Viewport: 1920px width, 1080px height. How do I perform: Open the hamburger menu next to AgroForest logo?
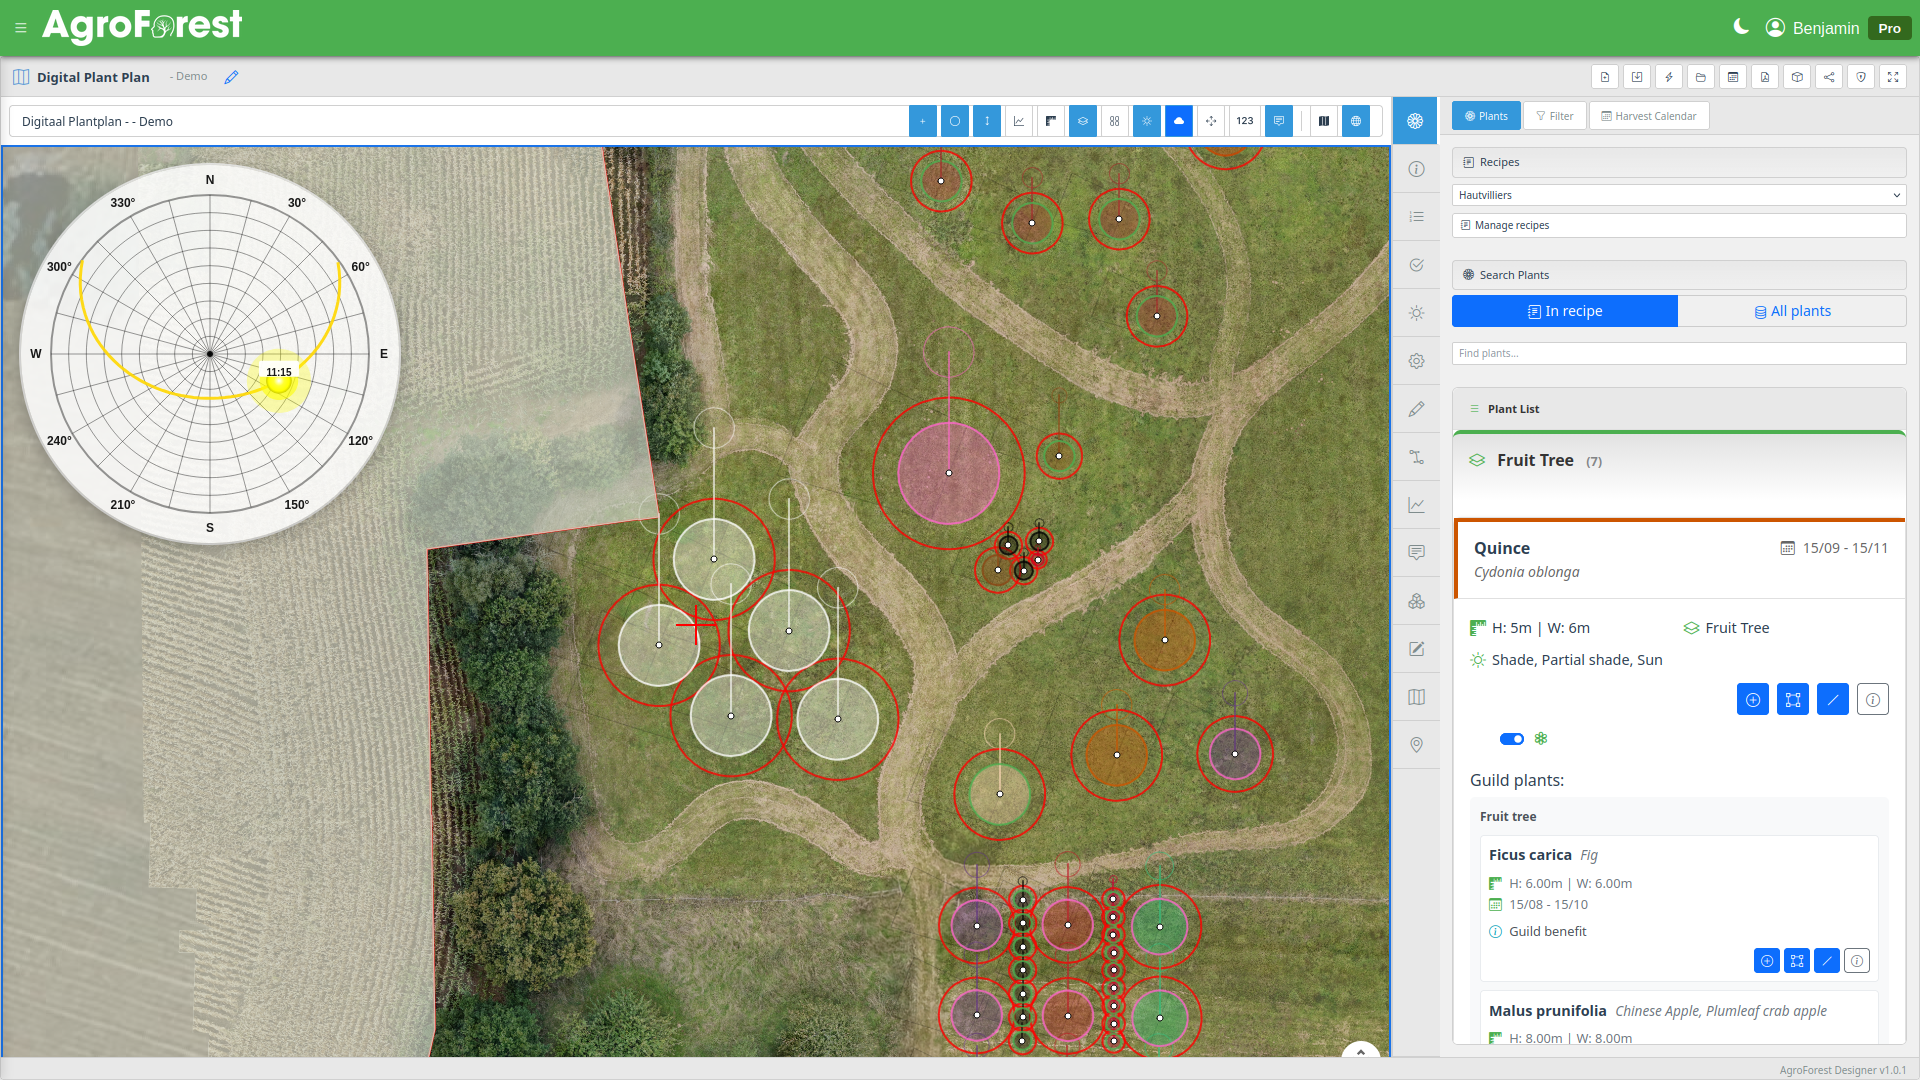click(21, 27)
